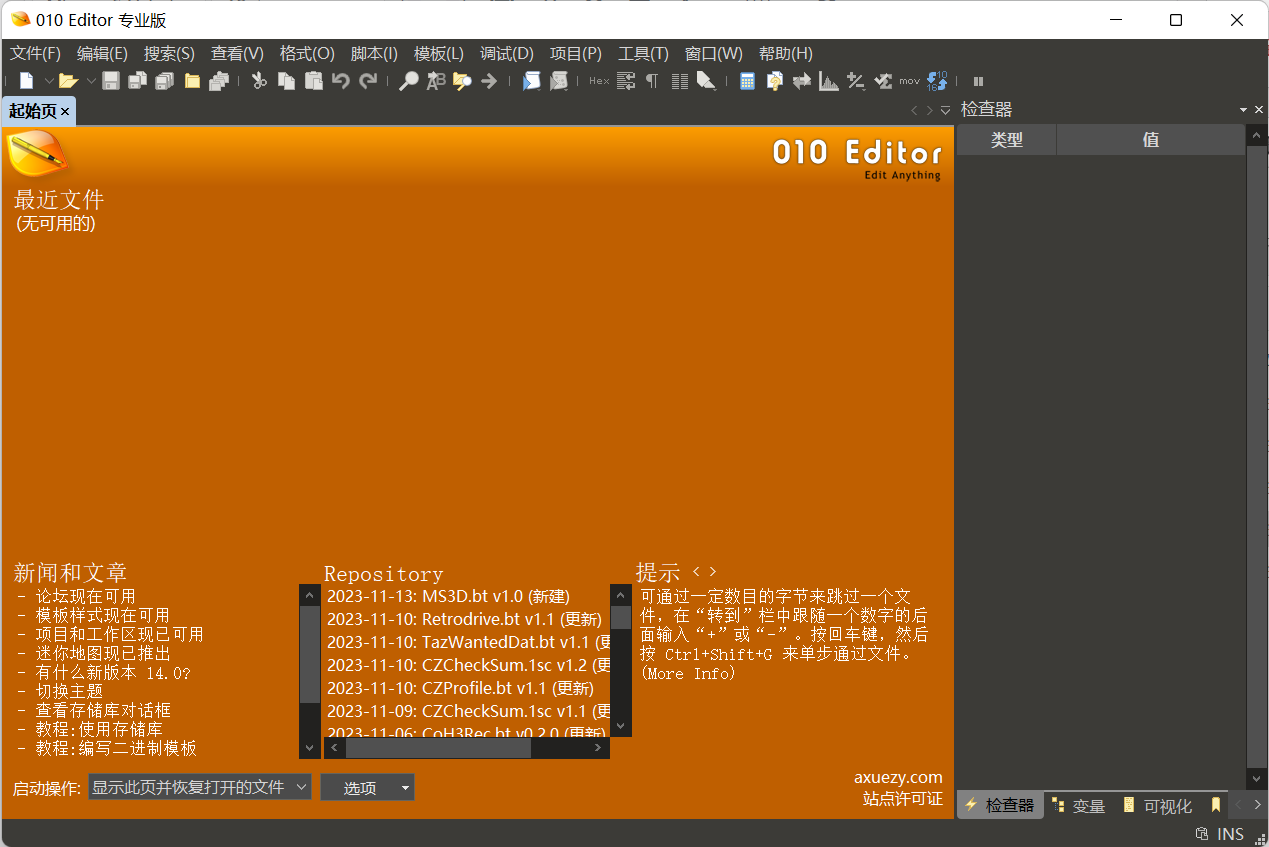Click the highlighter marker icon

pyautogui.click(x=706, y=81)
